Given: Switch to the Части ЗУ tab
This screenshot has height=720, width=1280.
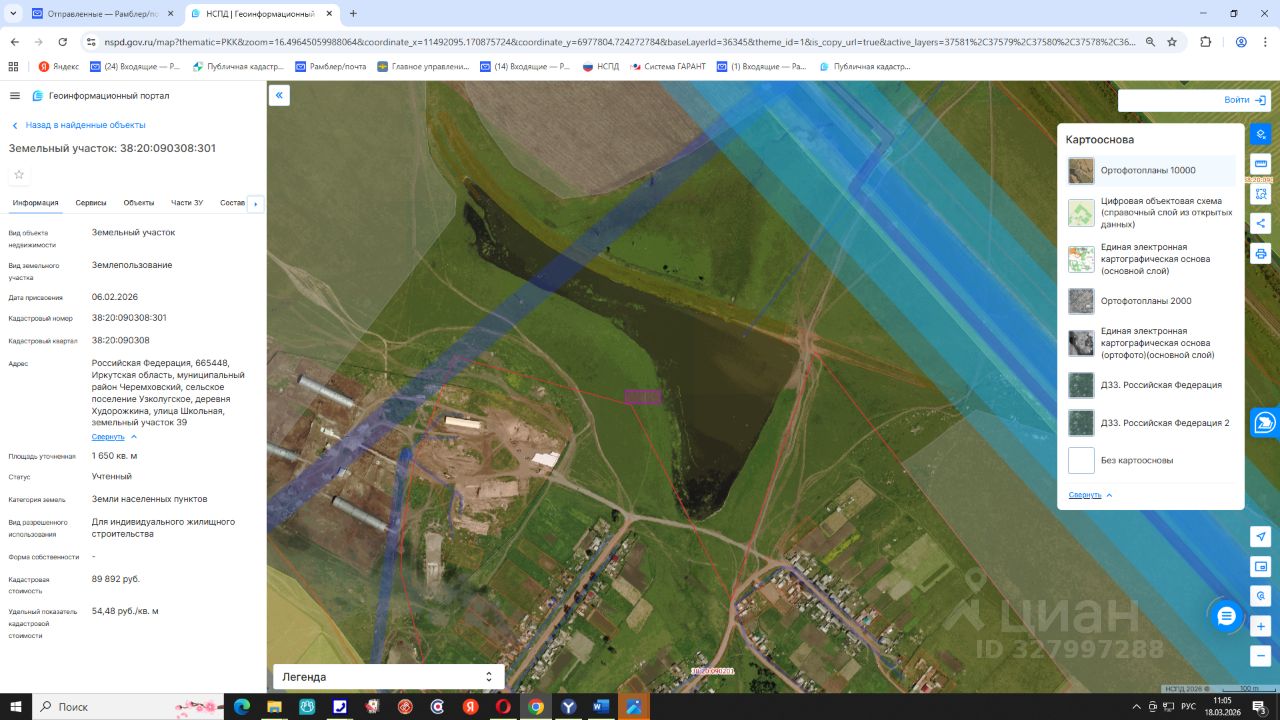Looking at the screenshot, I should (x=187, y=203).
